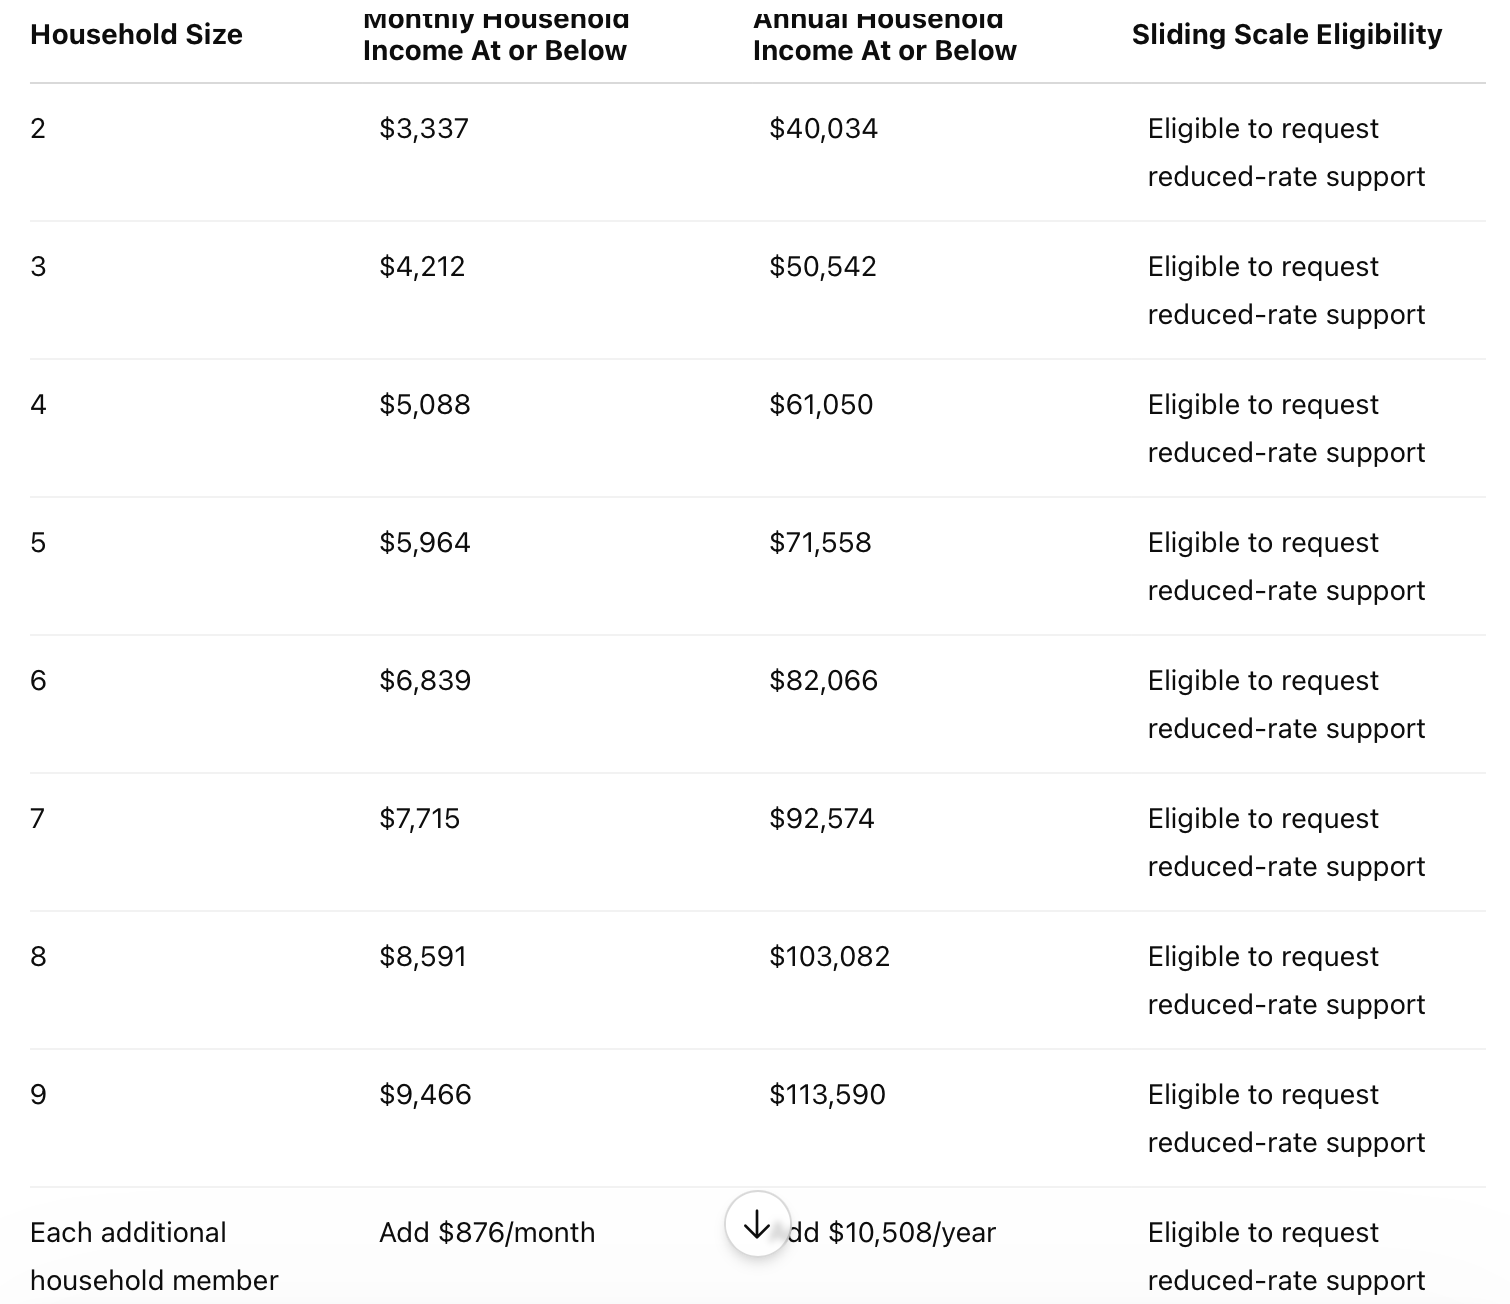Image resolution: width=1510 pixels, height=1304 pixels.
Task: Click the $3,337 monthly income cell
Action: [x=424, y=129]
